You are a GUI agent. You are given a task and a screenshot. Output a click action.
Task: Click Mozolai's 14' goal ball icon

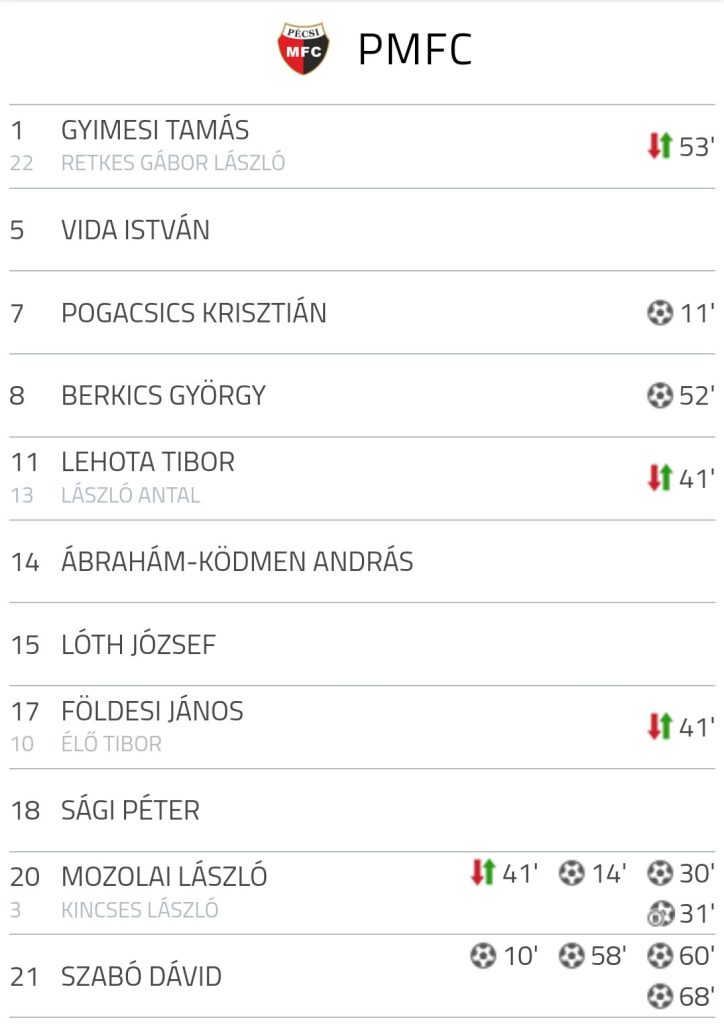(571, 874)
